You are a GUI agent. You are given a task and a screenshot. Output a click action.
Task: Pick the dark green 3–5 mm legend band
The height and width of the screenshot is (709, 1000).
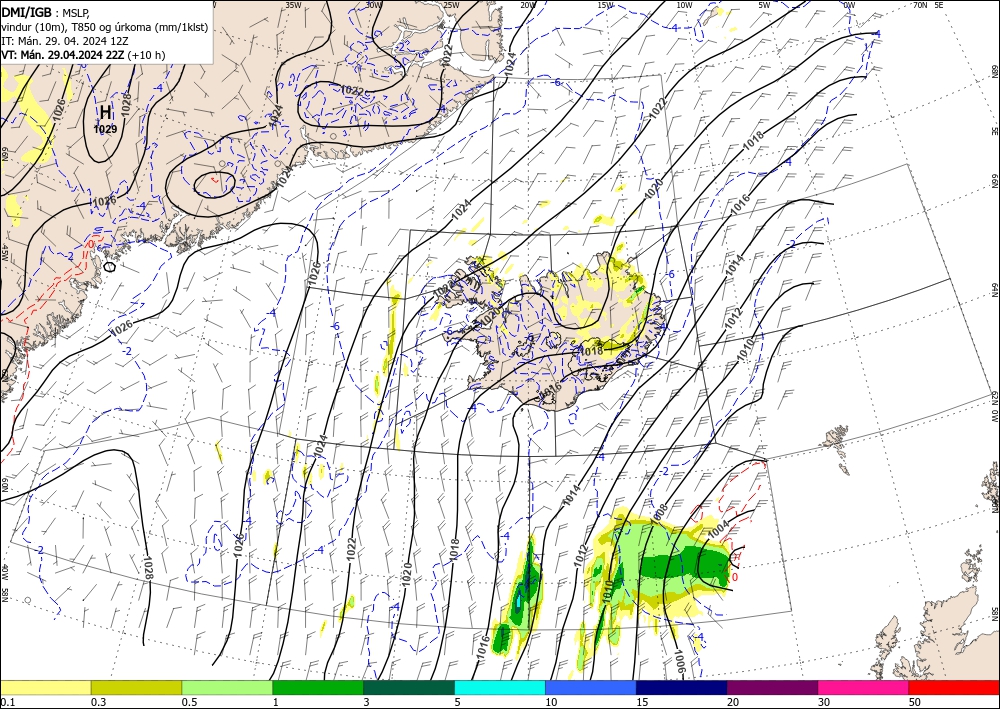click(x=409, y=687)
